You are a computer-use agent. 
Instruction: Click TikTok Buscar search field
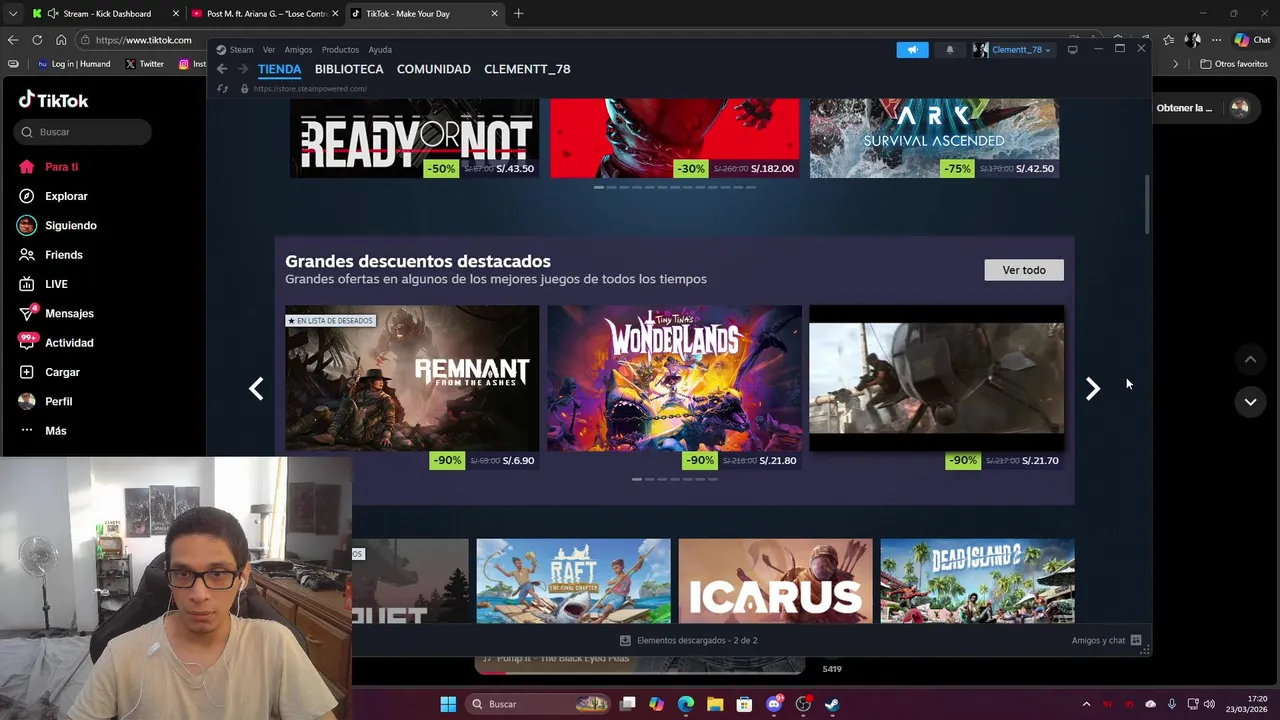click(x=83, y=132)
